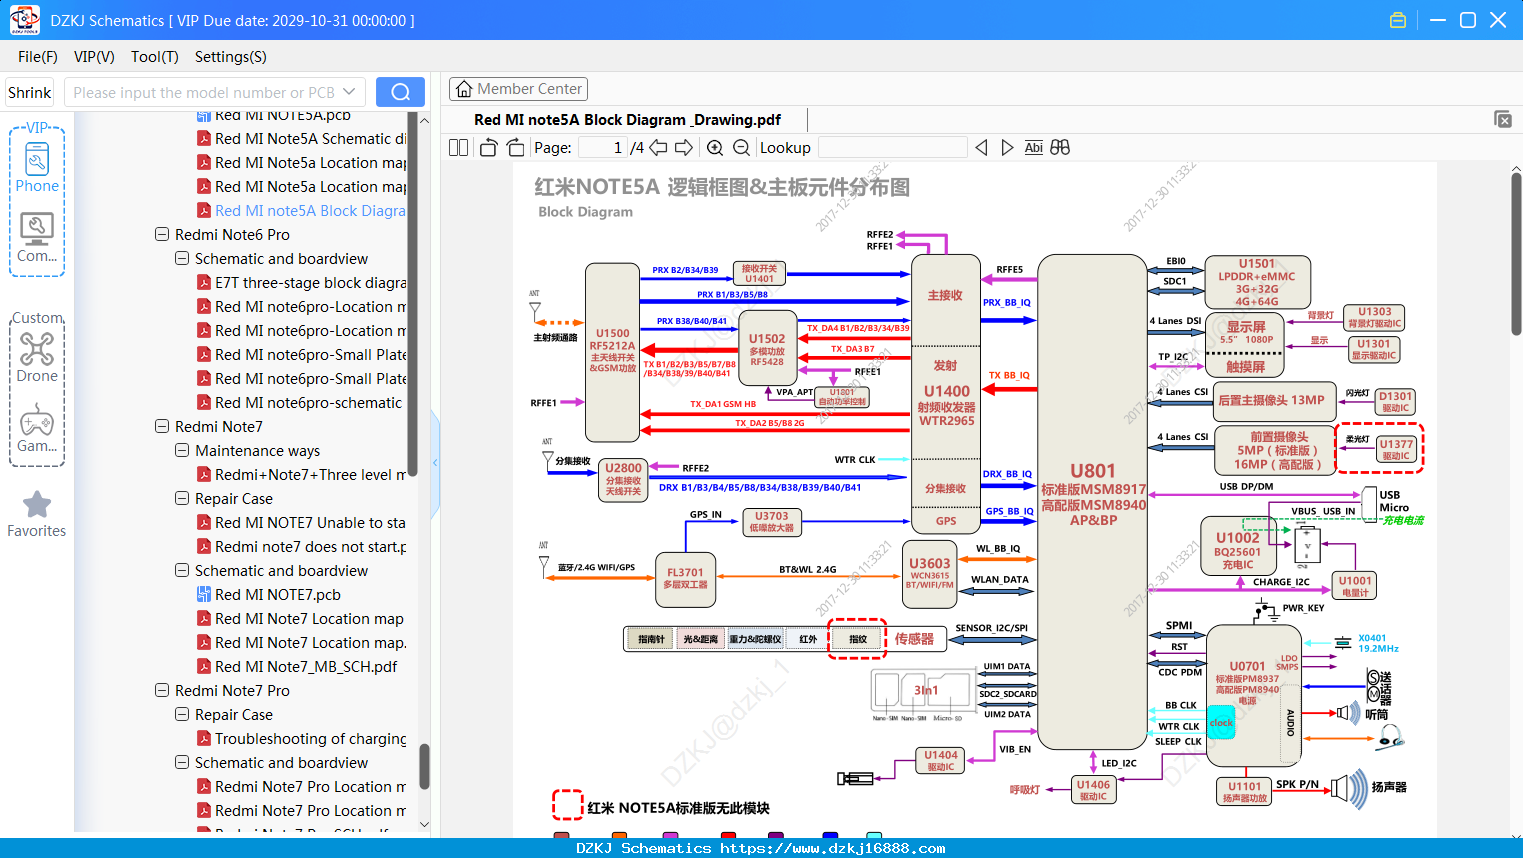Open Redmi note7 does not start file
The height and width of the screenshot is (858, 1523).
310,547
